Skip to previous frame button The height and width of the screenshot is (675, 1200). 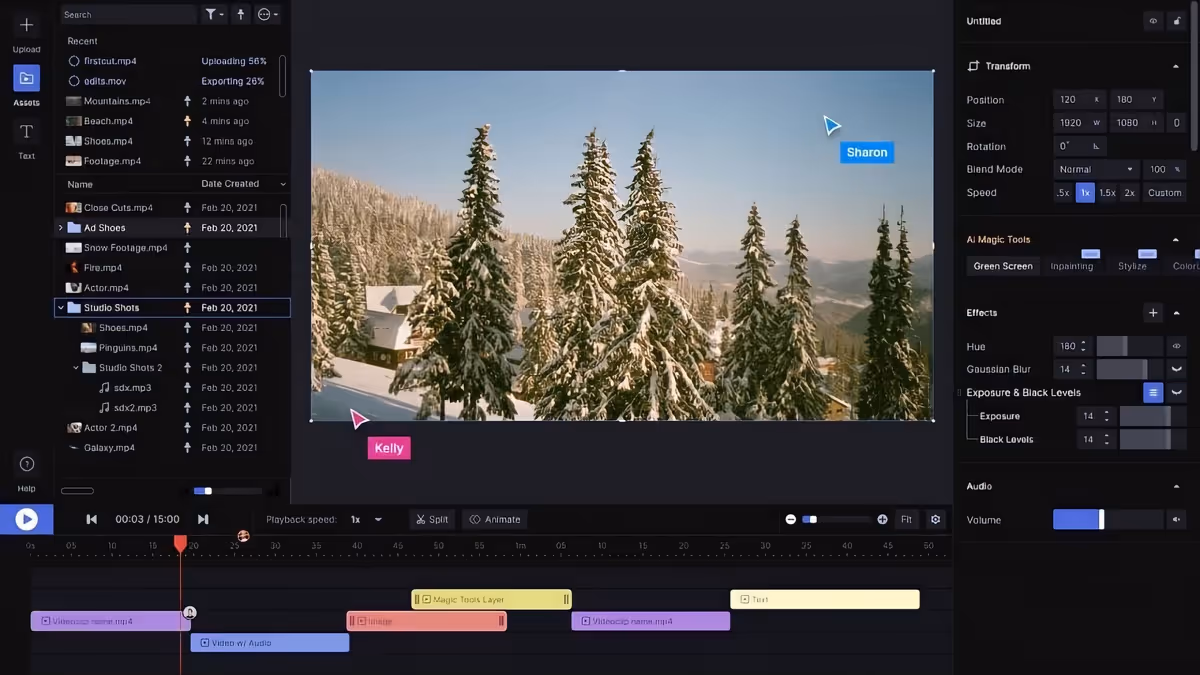[92, 519]
